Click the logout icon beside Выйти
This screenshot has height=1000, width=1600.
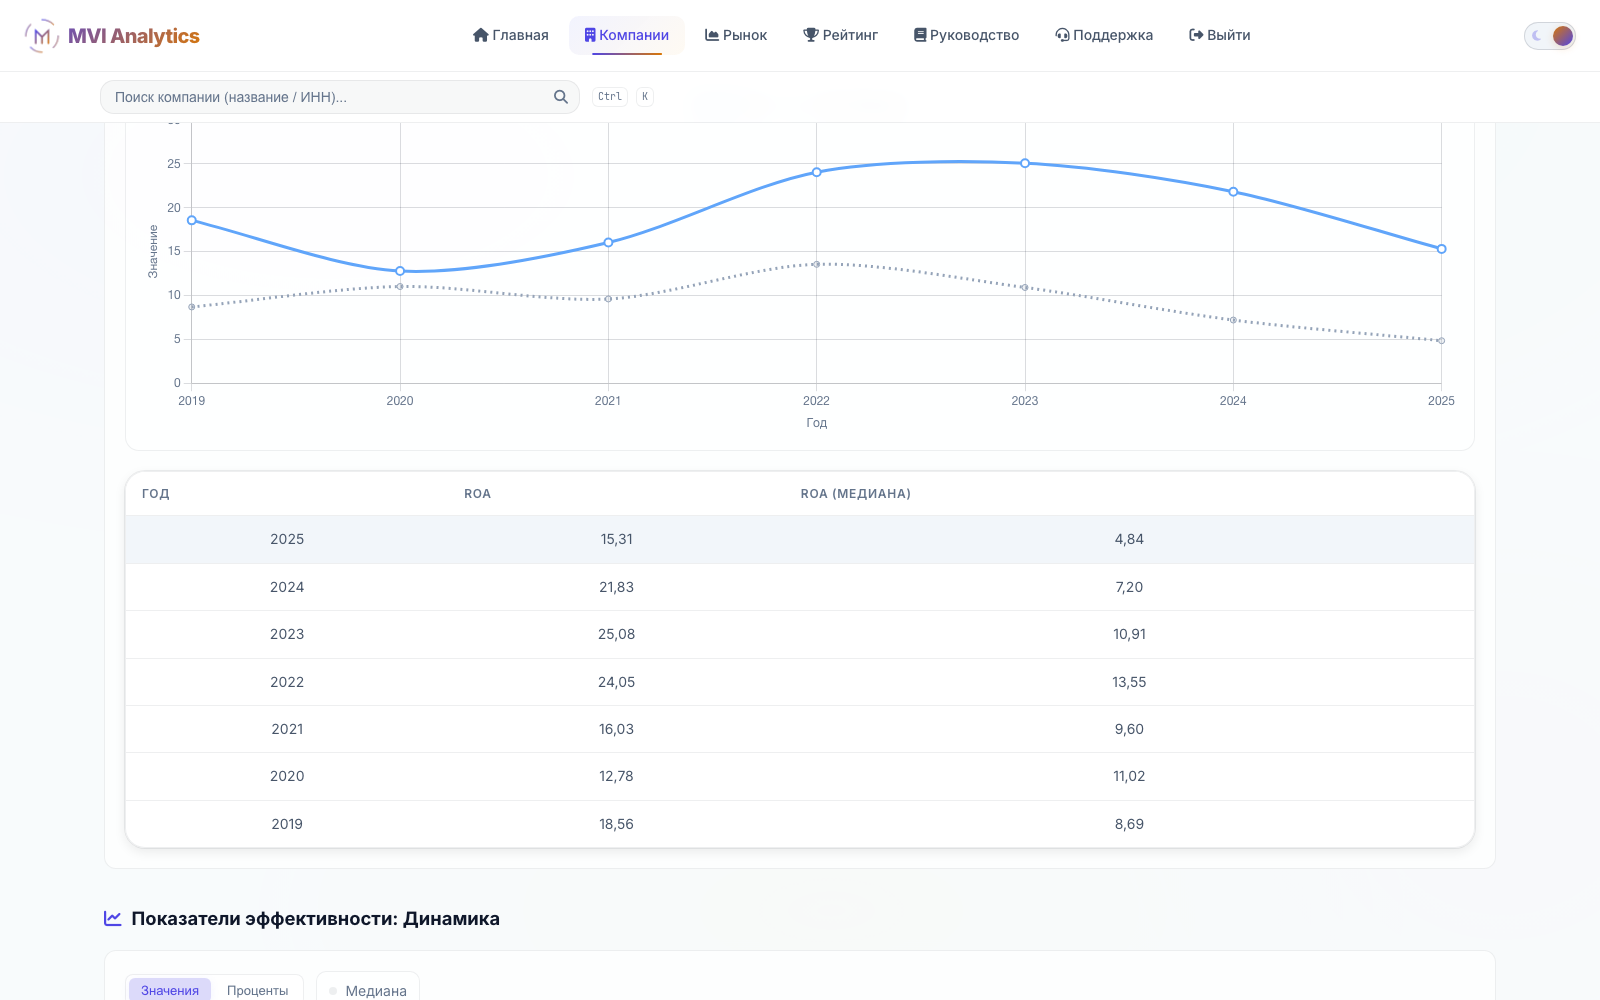(1196, 35)
